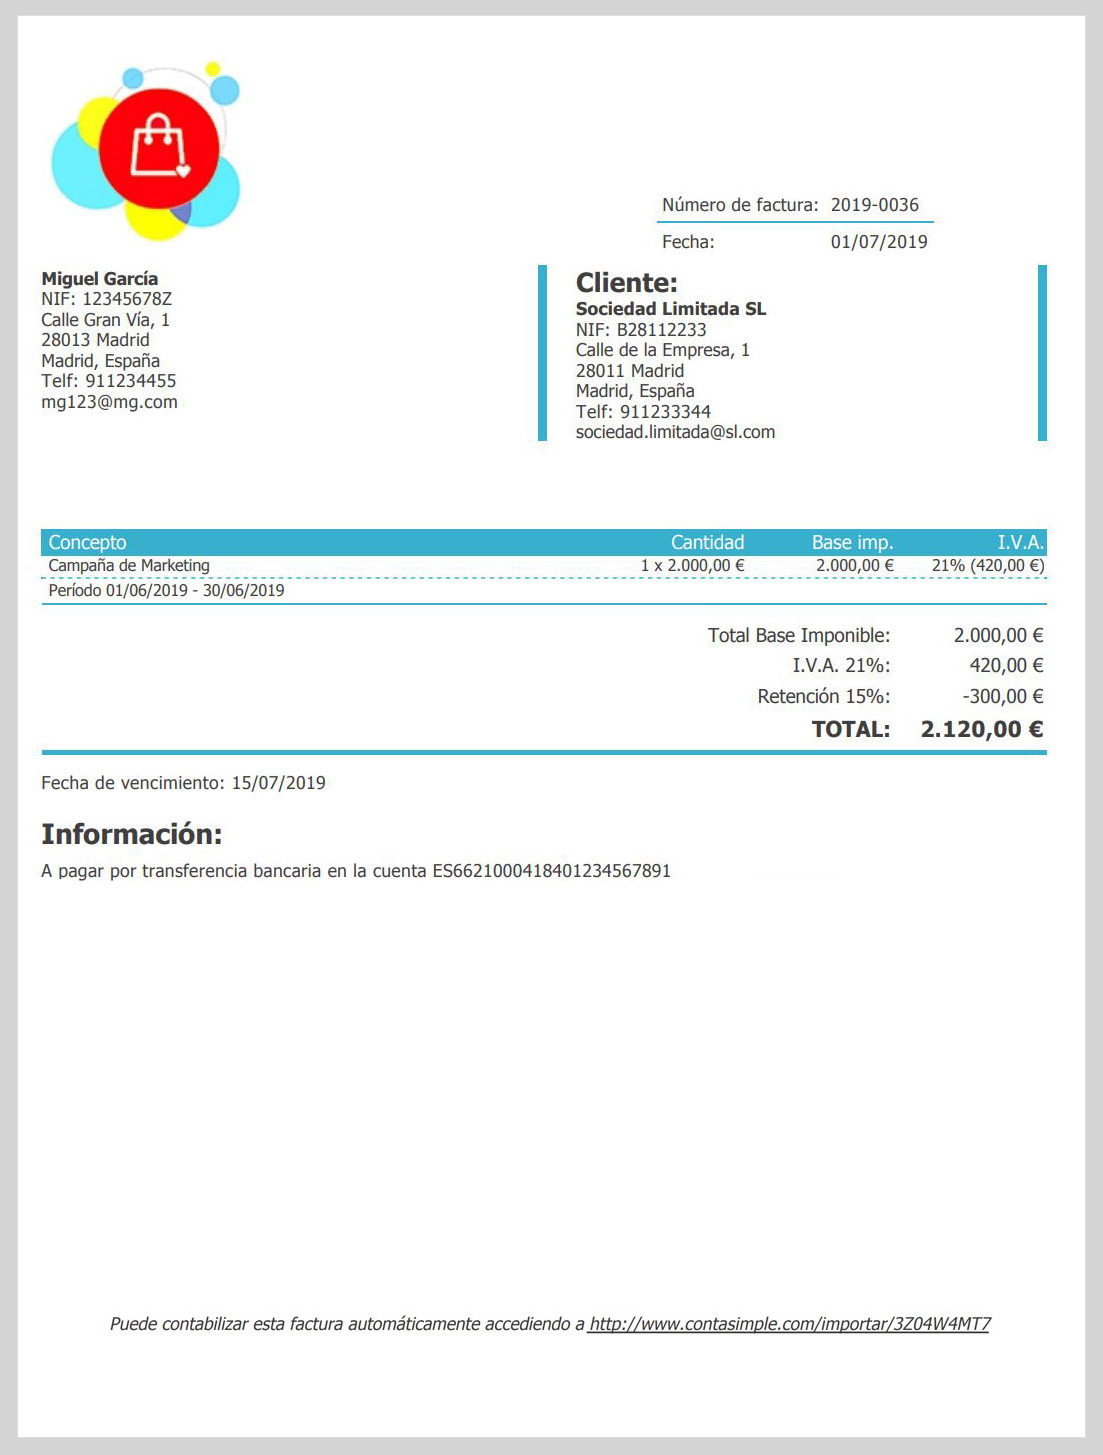Click the 'Base imp.' column header
The width and height of the screenshot is (1103, 1455).
click(853, 542)
